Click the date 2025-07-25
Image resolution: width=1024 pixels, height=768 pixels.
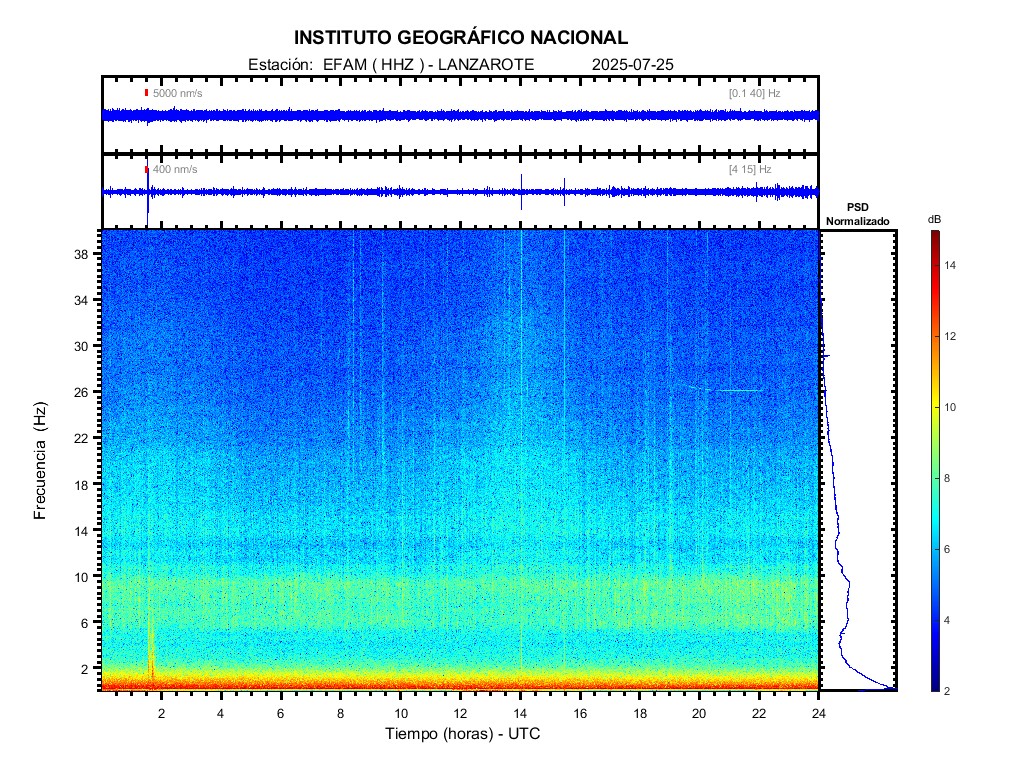pos(632,65)
